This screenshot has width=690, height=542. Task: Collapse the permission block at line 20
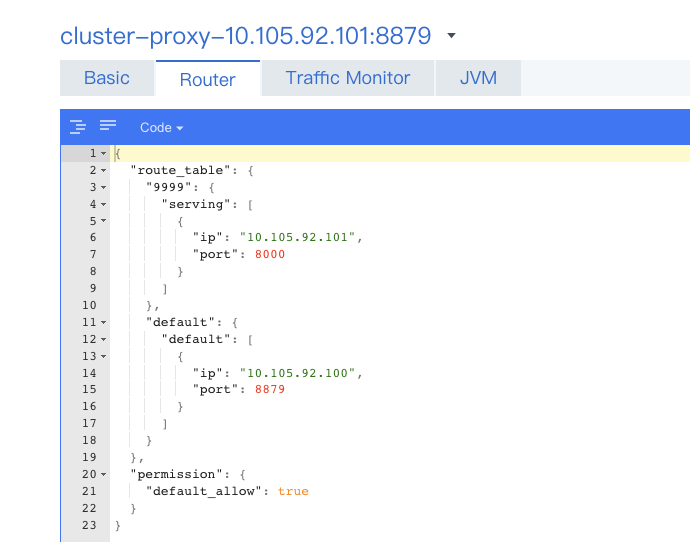click(103, 474)
